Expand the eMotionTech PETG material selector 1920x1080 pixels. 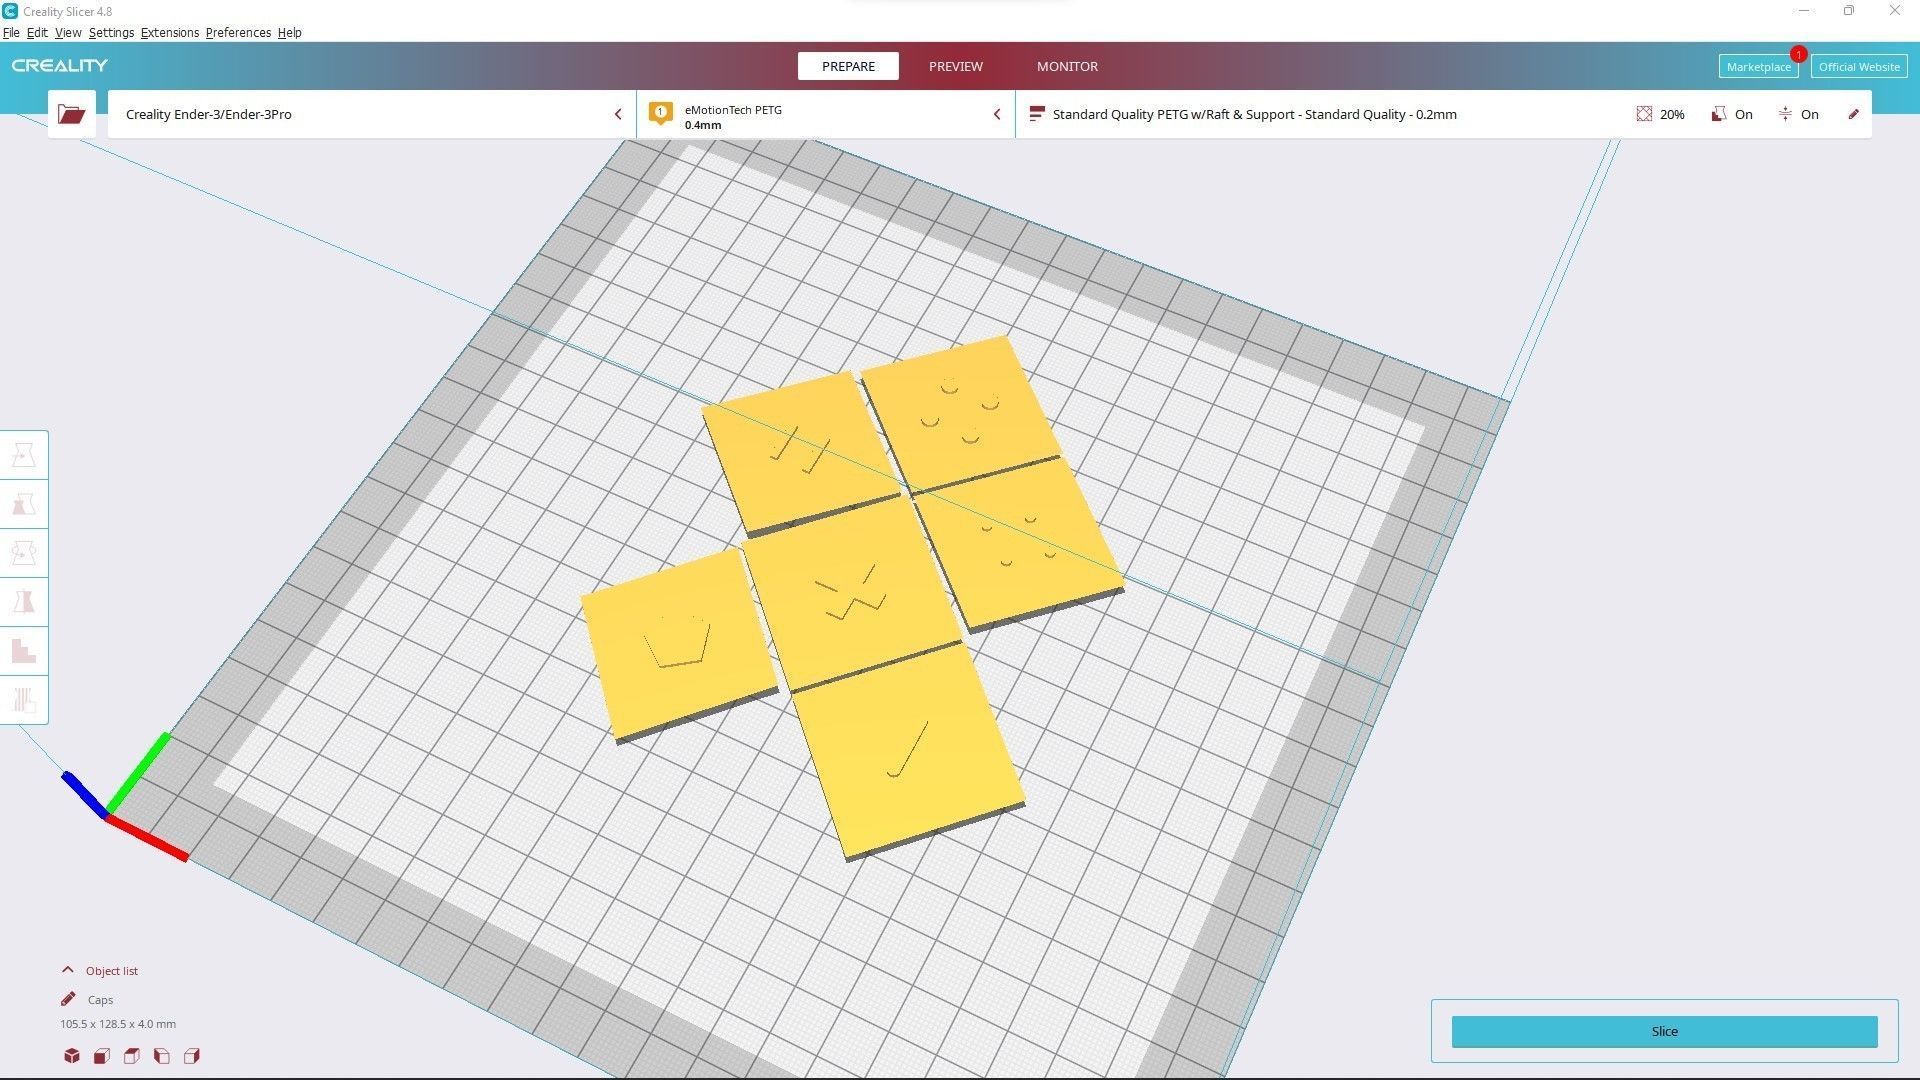pyautogui.click(x=825, y=114)
